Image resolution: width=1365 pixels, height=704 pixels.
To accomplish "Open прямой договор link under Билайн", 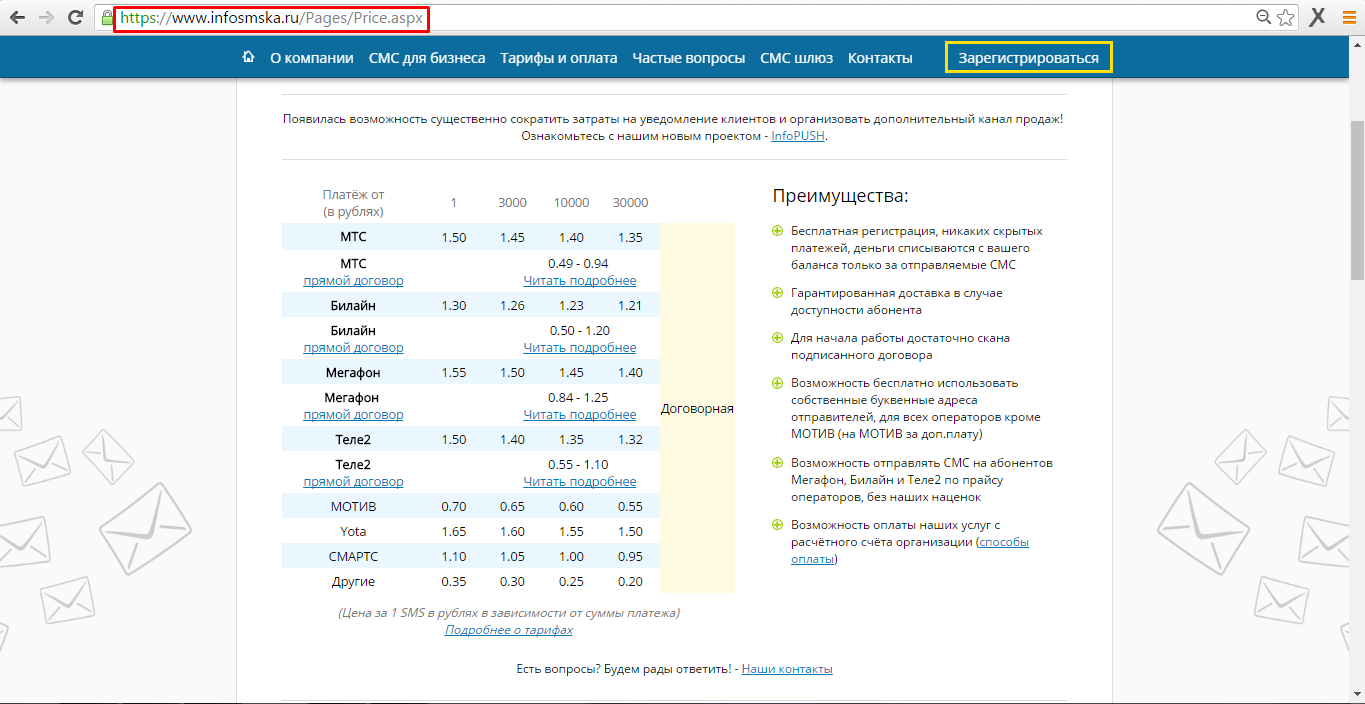I will [x=353, y=348].
